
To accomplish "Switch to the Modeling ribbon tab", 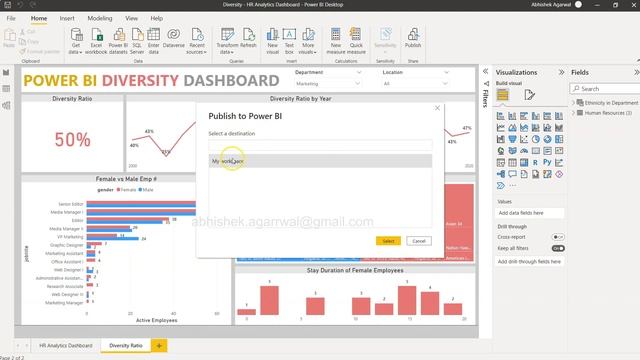I will (x=100, y=18).
